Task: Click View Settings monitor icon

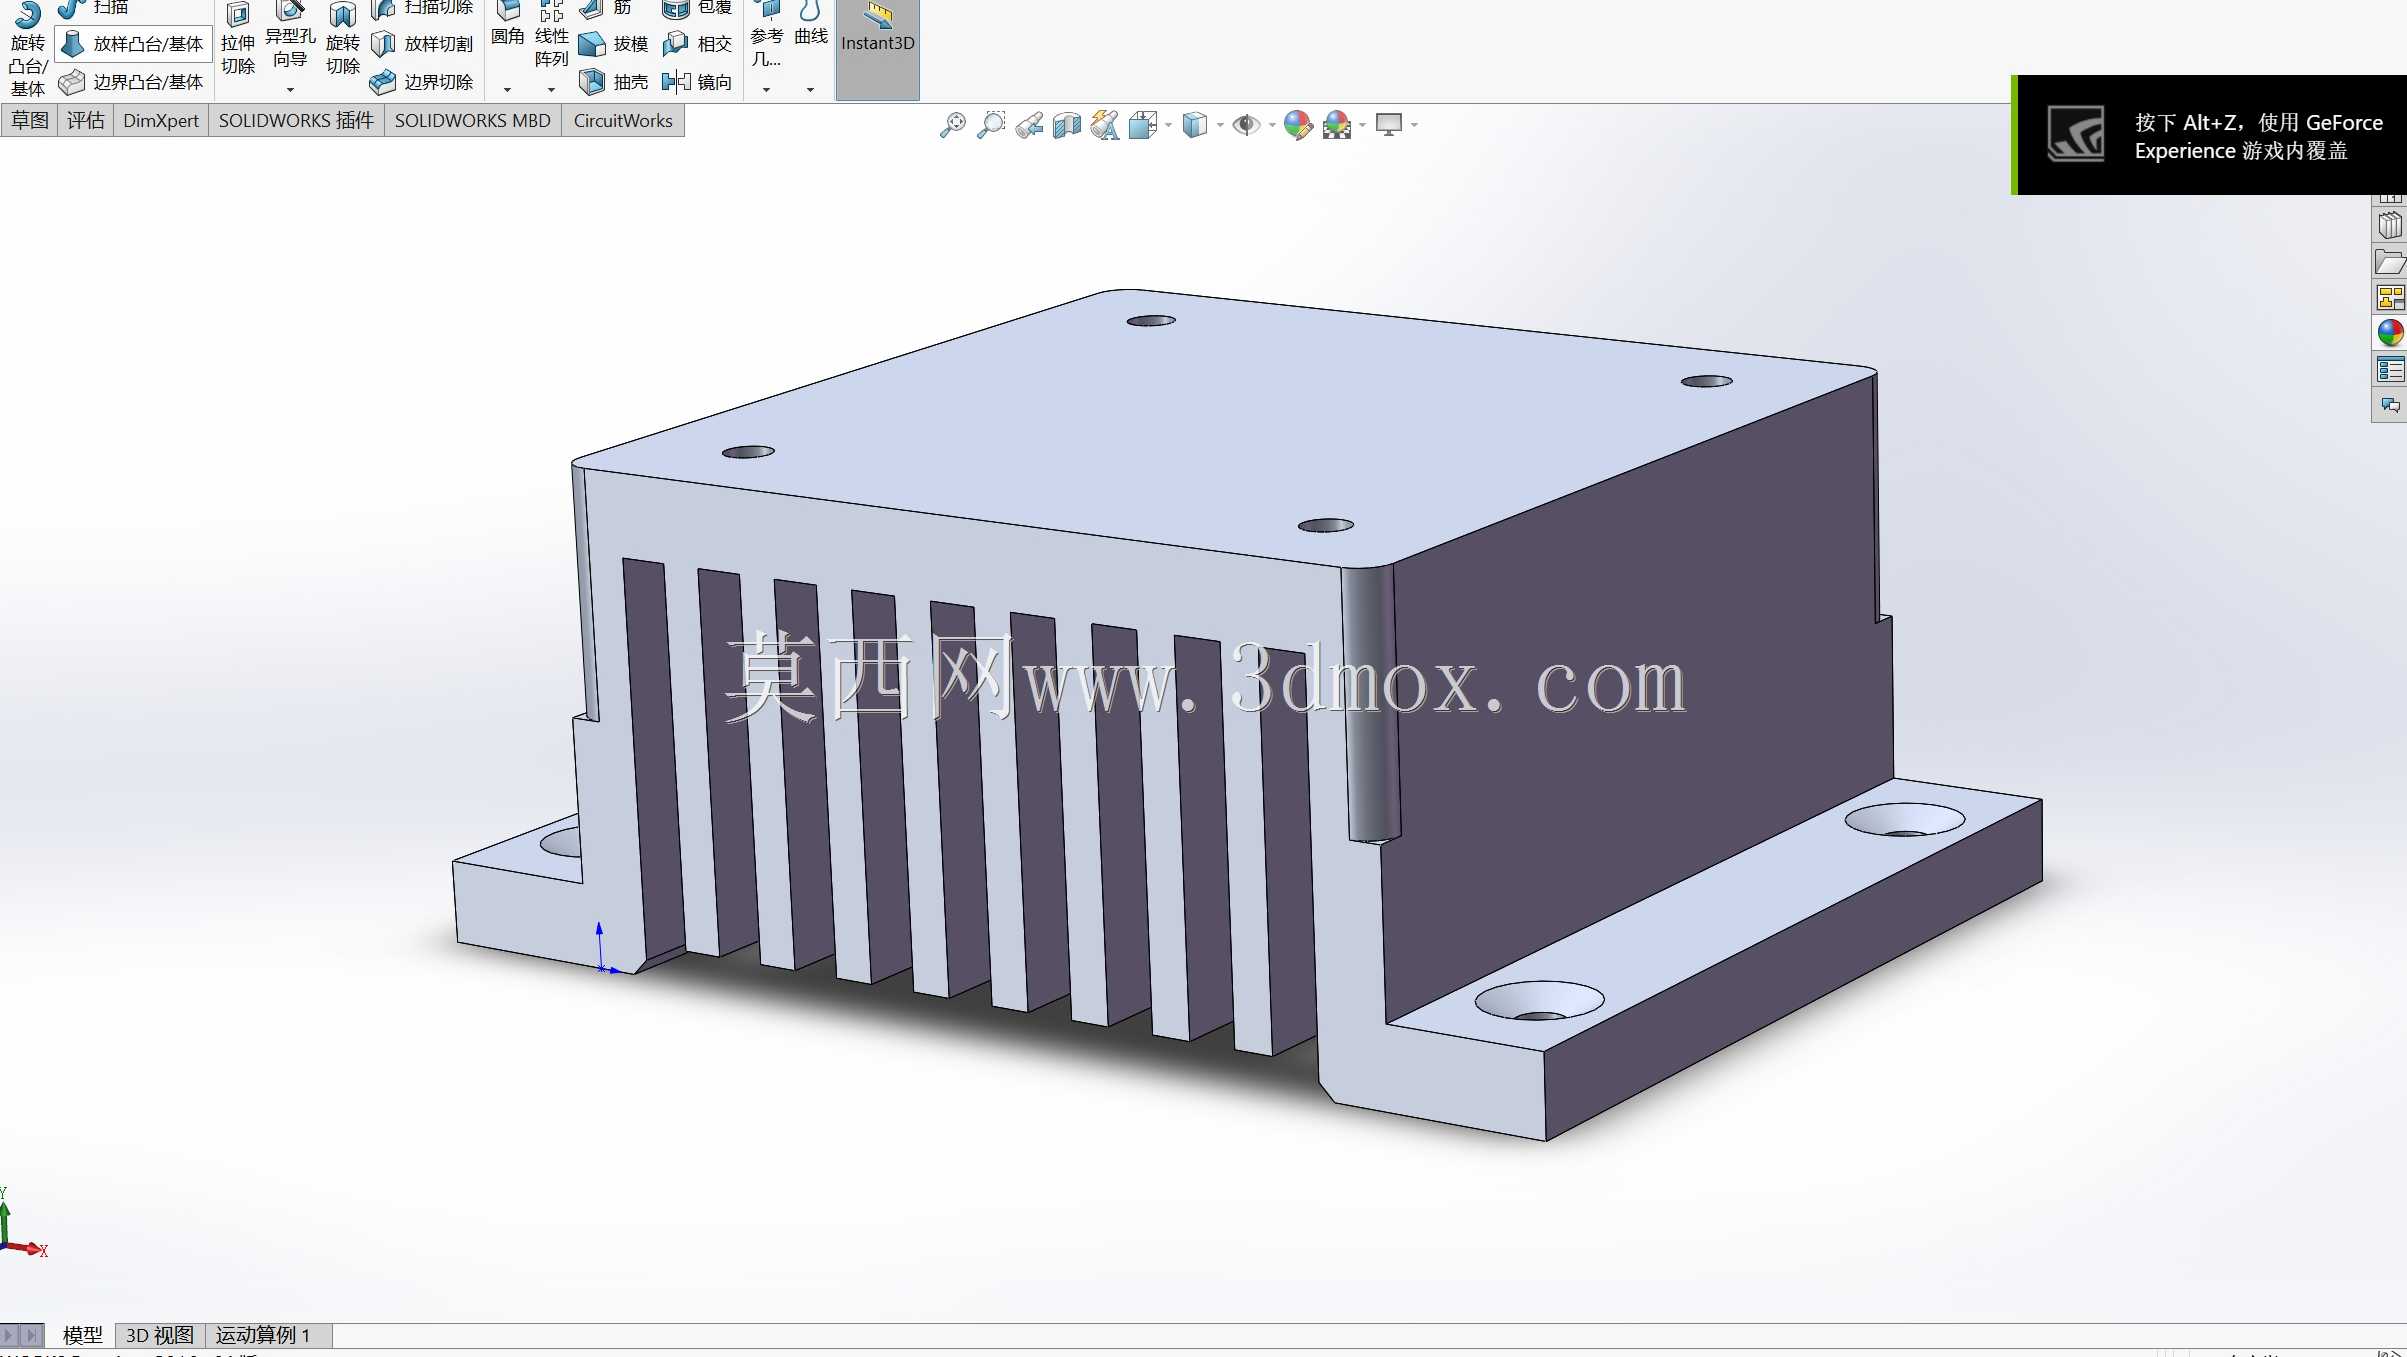Action: (x=1389, y=125)
